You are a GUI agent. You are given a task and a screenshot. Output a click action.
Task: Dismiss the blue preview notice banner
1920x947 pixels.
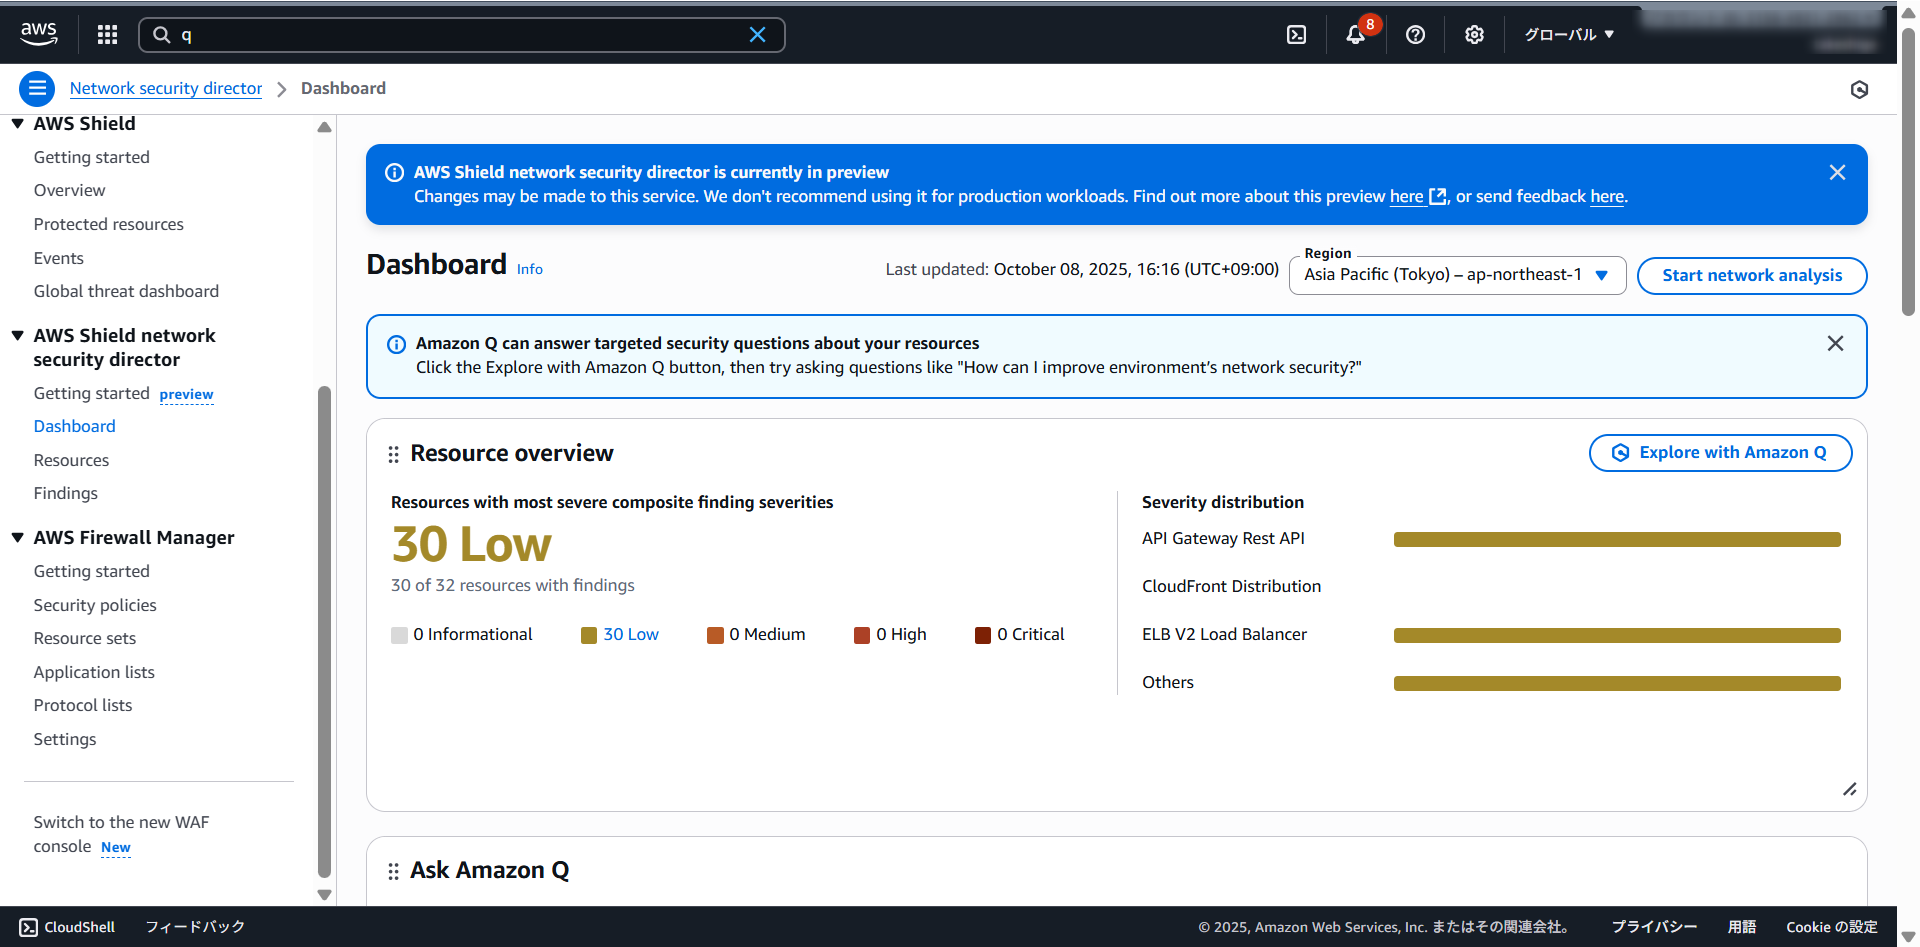tap(1837, 173)
